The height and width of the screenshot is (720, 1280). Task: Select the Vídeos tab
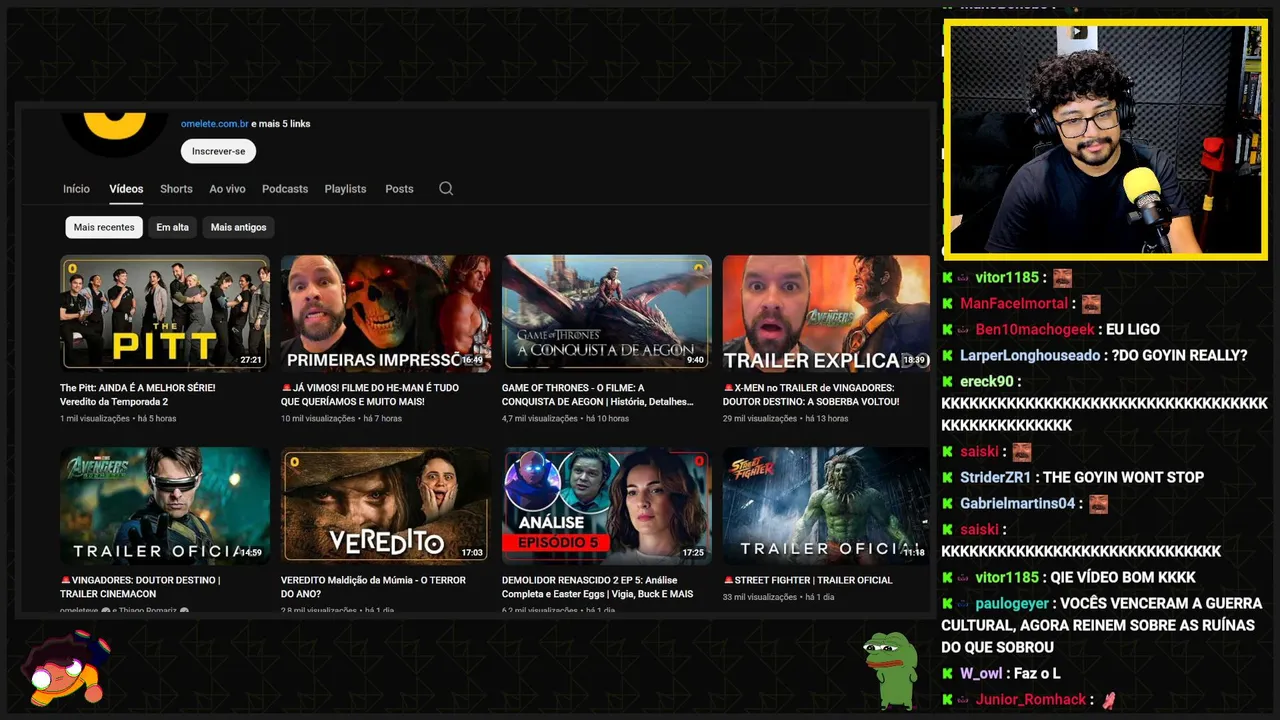[126, 188]
